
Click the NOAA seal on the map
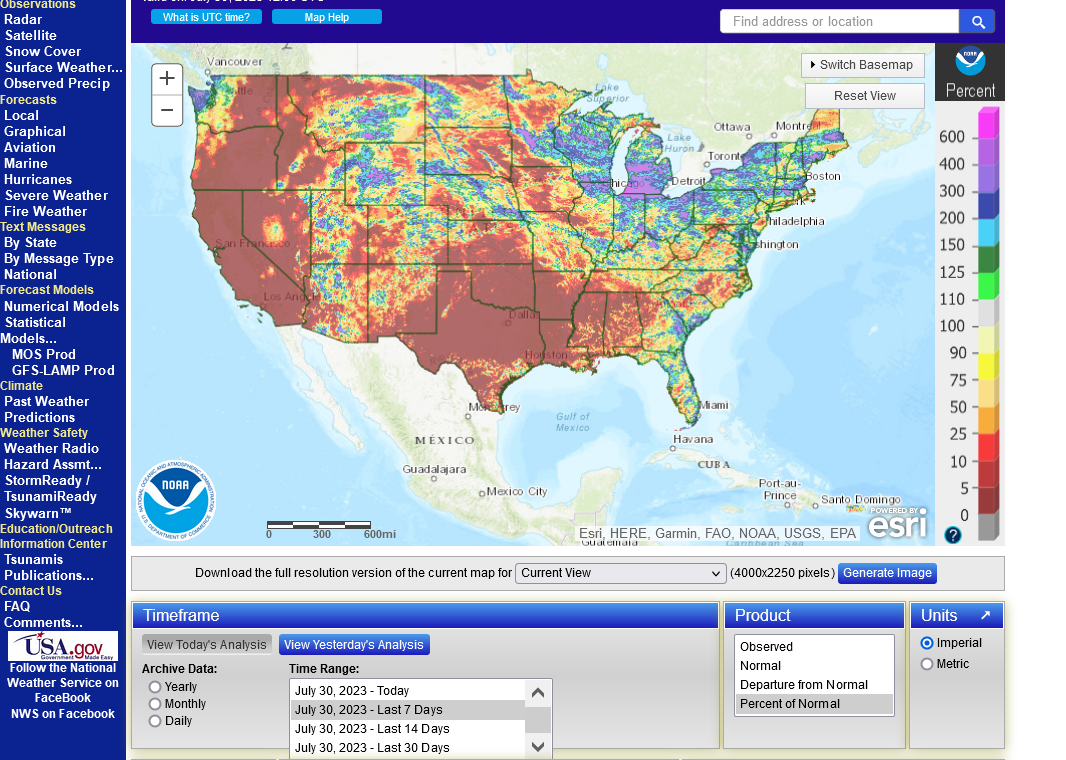coord(176,500)
